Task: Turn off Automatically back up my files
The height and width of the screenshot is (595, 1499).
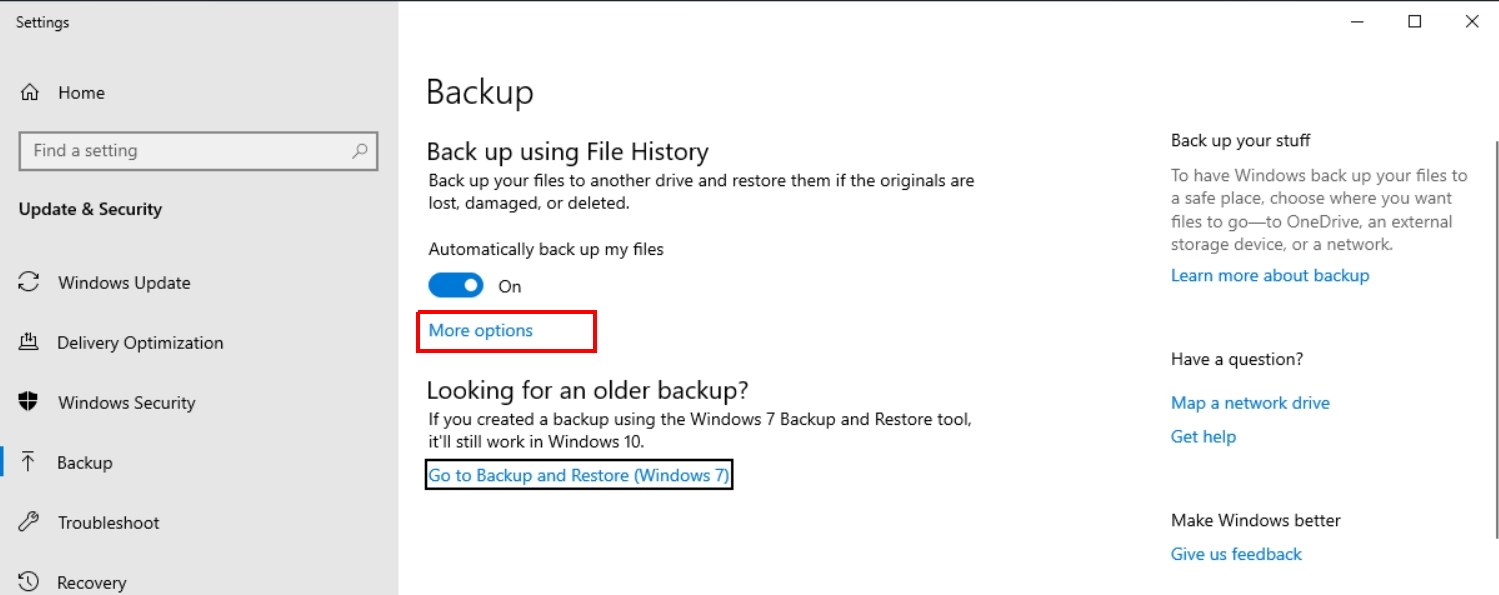Action: pyautogui.click(x=456, y=286)
